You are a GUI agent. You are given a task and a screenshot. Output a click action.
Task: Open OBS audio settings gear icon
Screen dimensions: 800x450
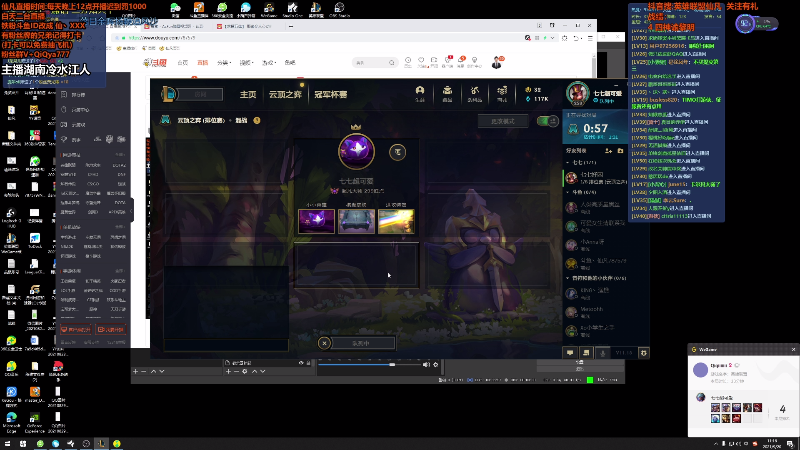tap(435, 364)
